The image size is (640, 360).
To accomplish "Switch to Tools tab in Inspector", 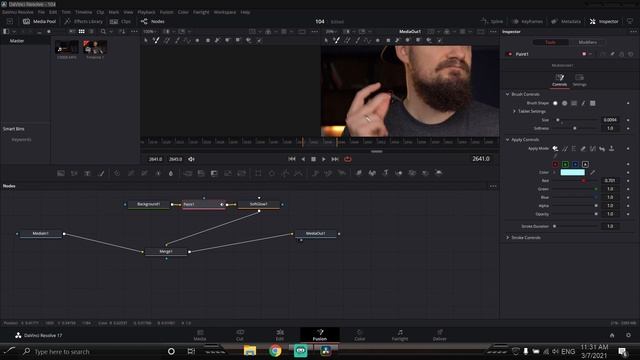I will point(551,42).
